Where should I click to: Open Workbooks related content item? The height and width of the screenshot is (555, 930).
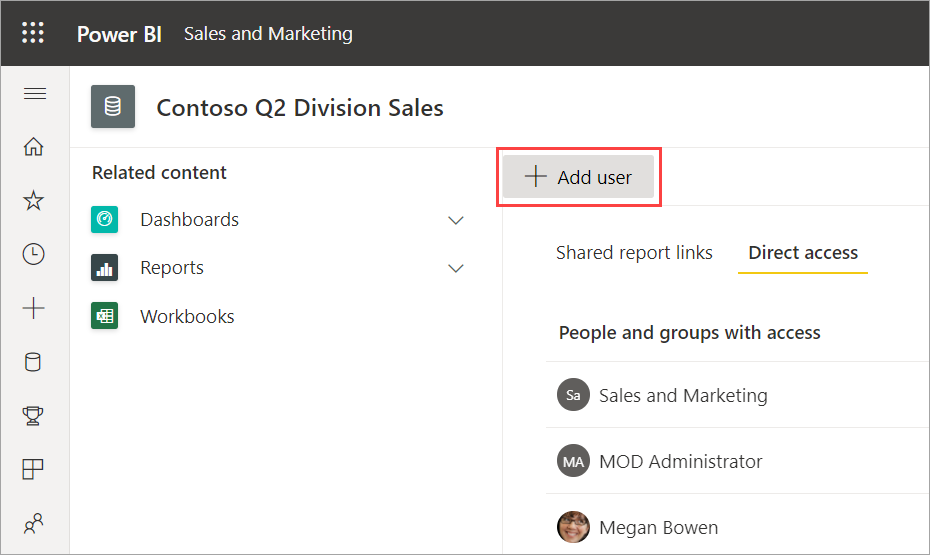click(187, 316)
